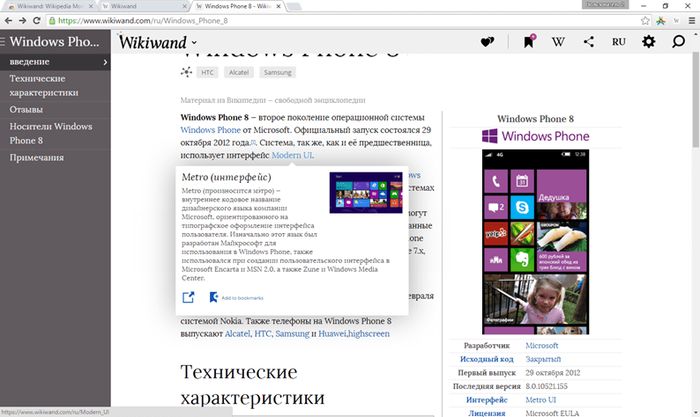Click the HTC tag below the title
700x417 pixels.
click(207, 73)
